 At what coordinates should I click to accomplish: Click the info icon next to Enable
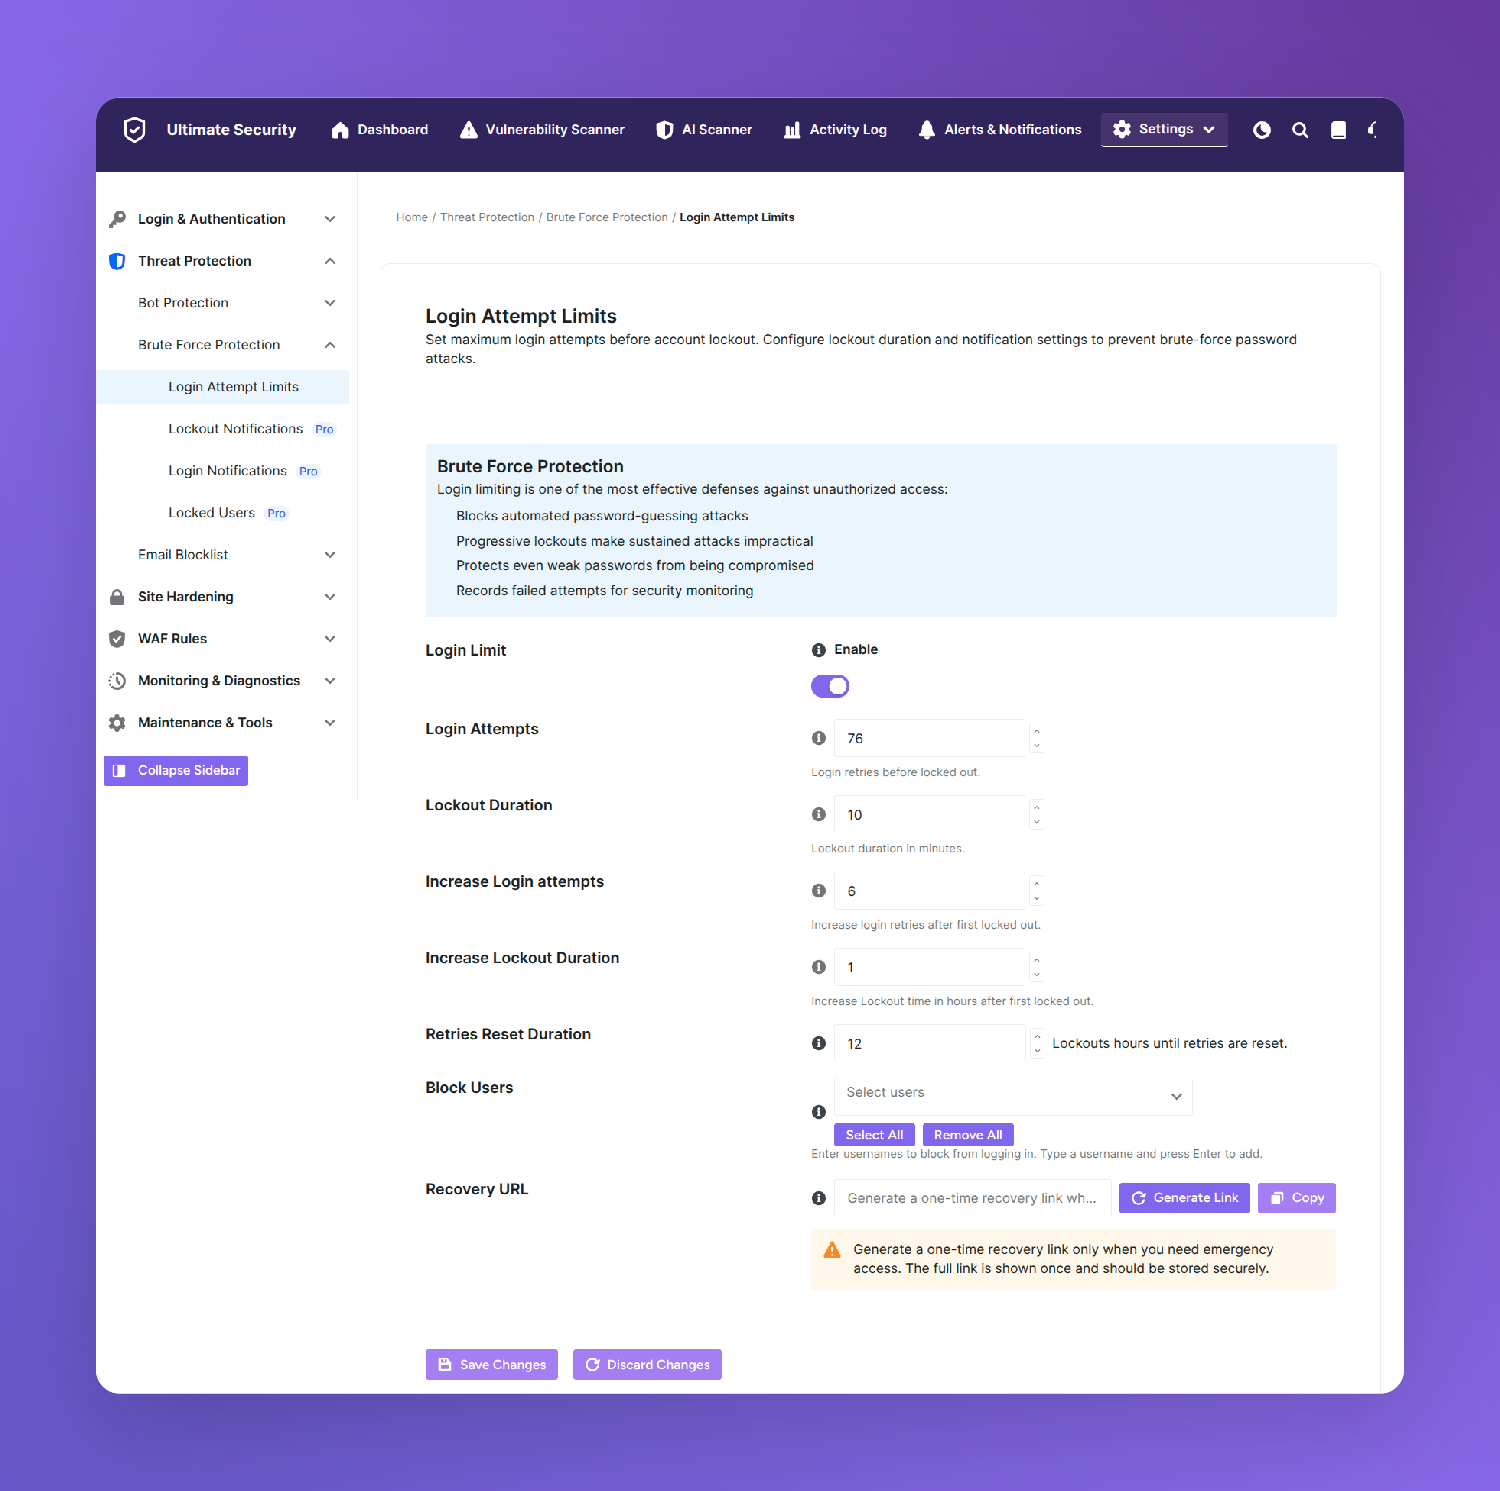click(x=819, y=650)
